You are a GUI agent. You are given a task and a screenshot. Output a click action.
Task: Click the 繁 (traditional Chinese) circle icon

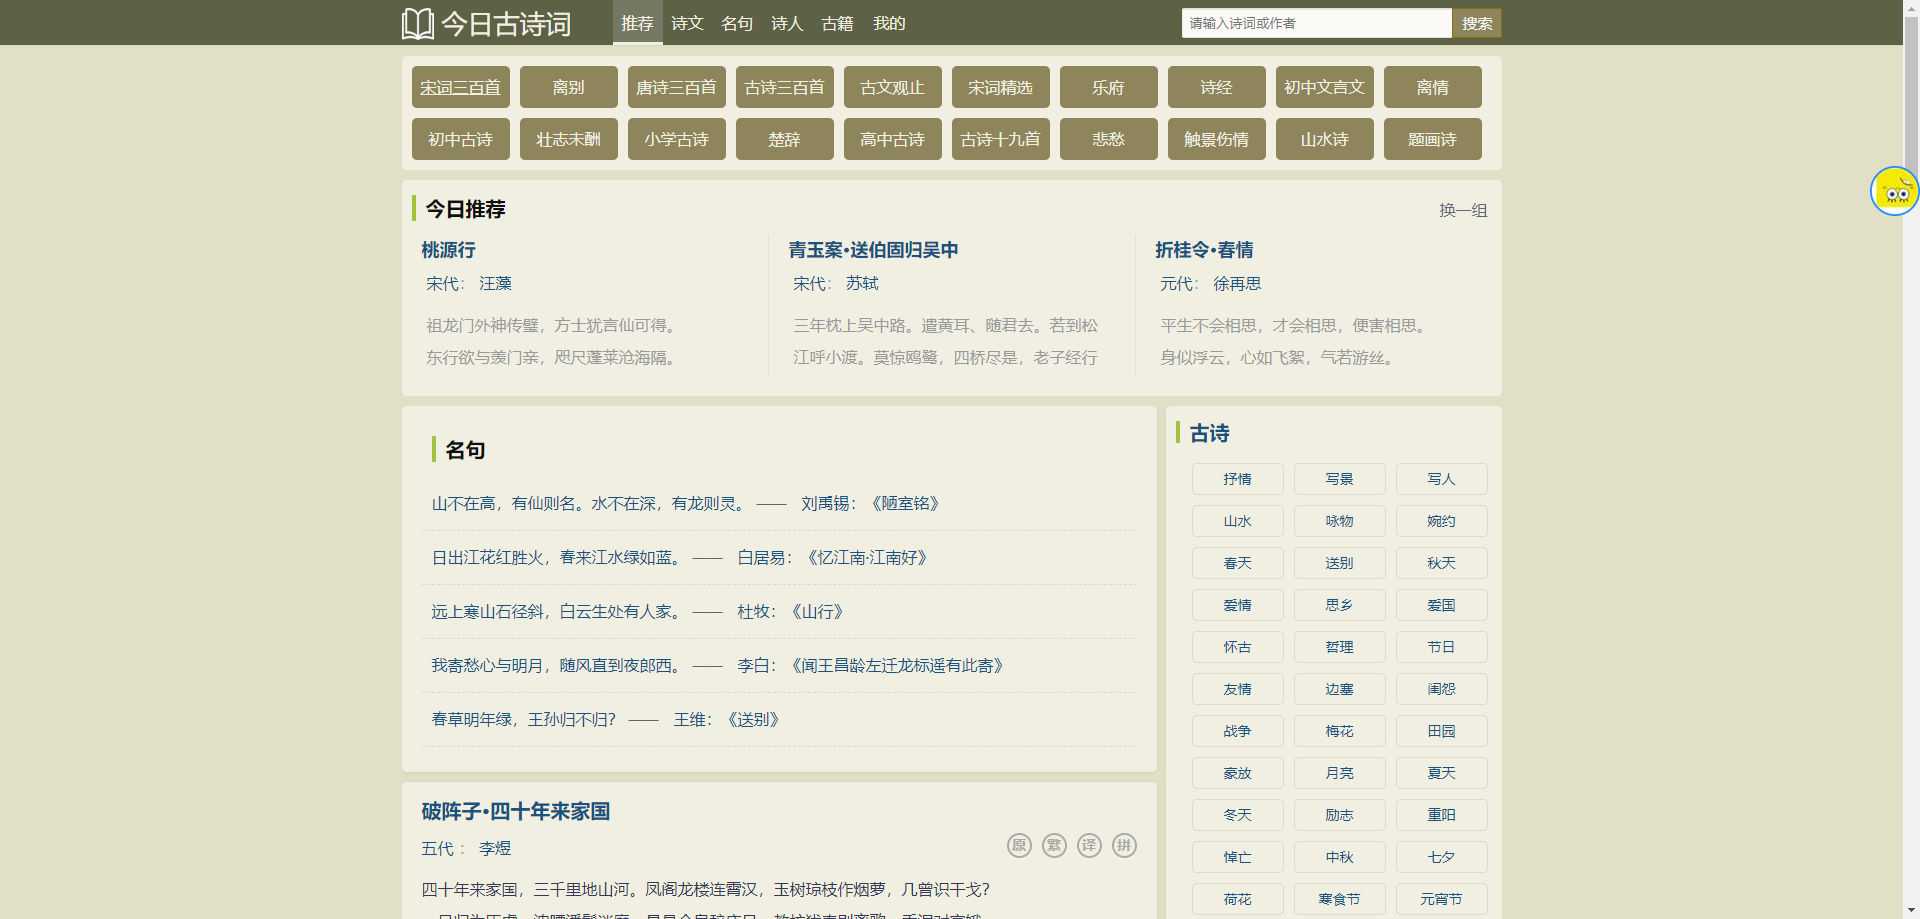[x=1054, y=846]
